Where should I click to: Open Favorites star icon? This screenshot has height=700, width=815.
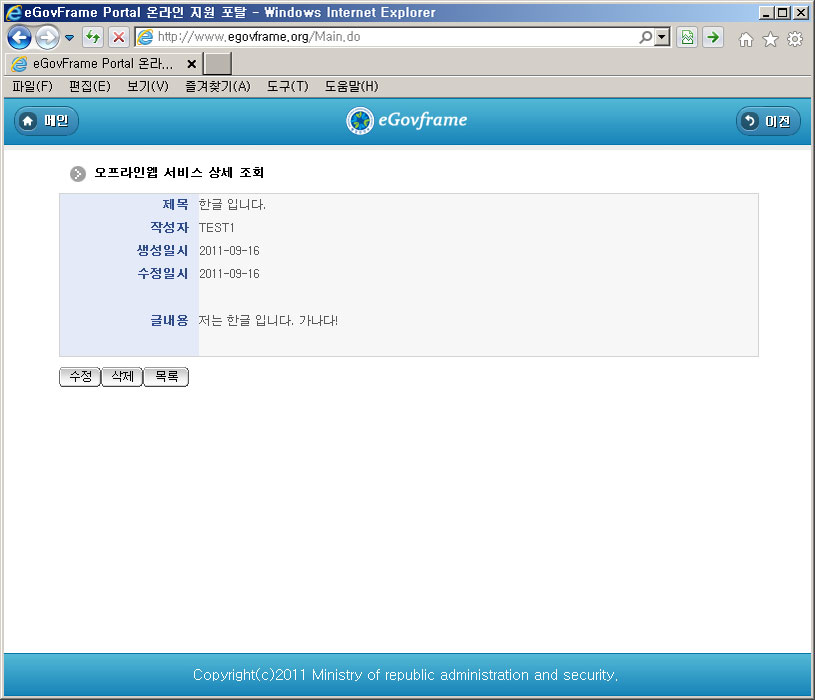pyautogui.click(x=770, y=39)
